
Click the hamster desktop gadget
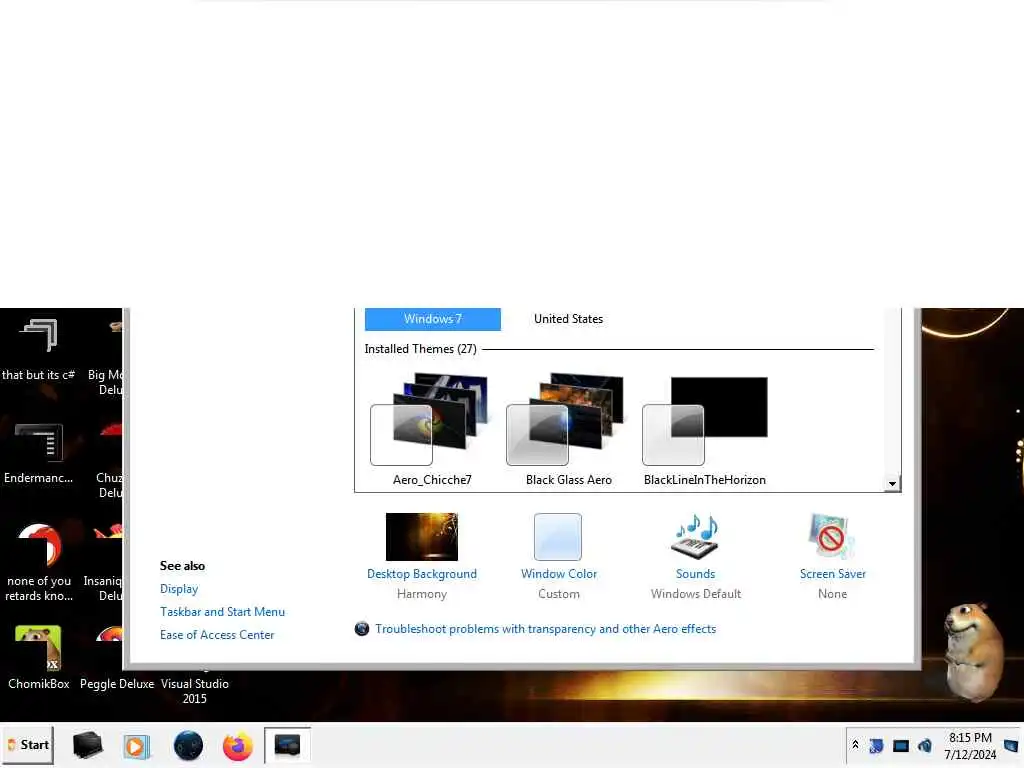tap(974, 652)
